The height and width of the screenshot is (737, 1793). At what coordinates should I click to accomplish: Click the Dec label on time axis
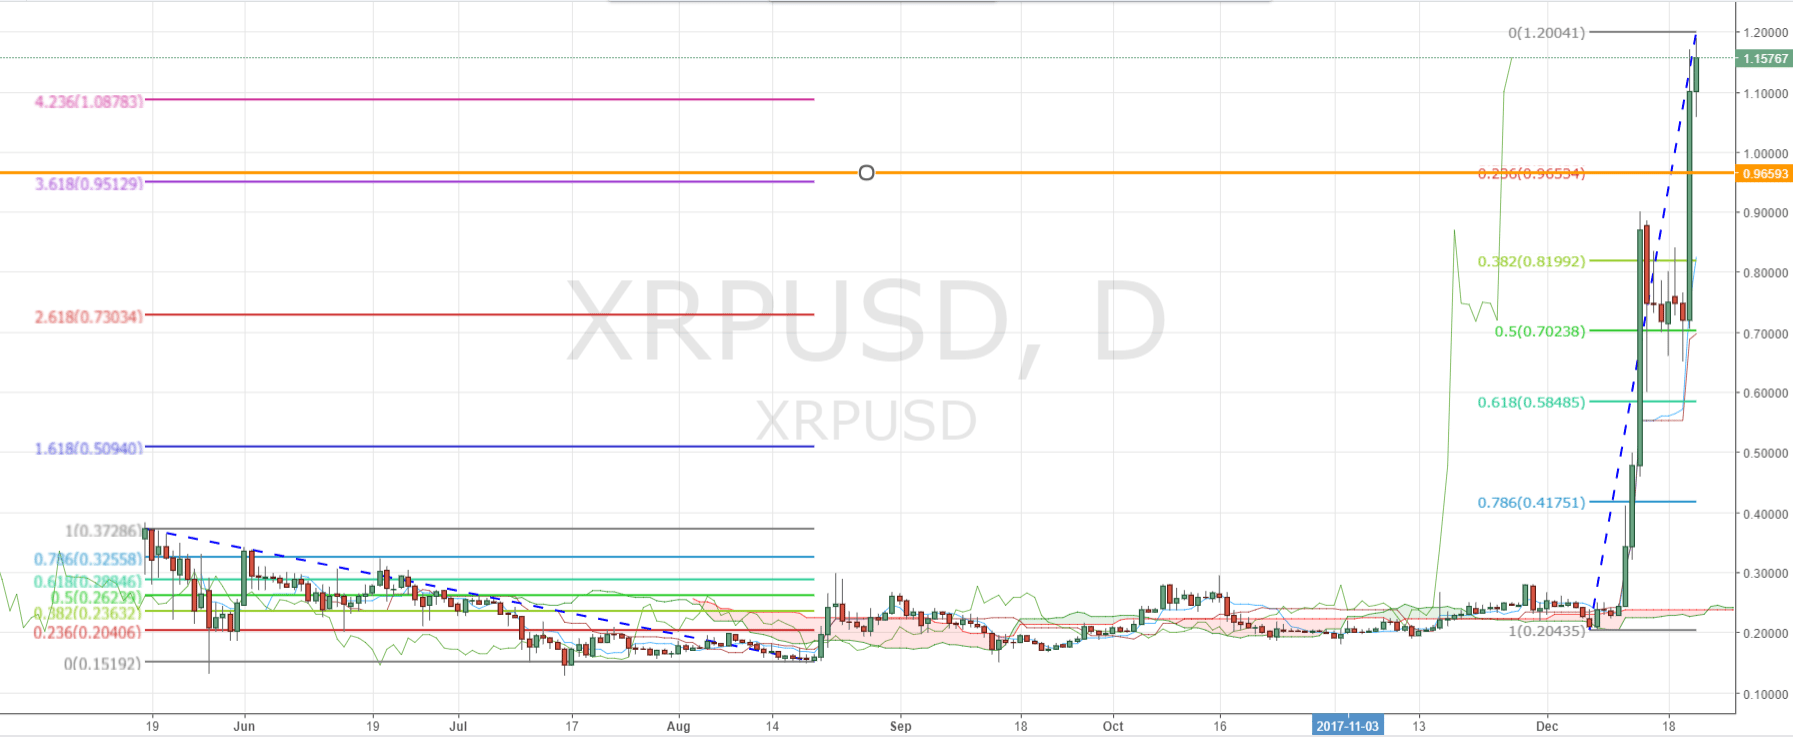[1547, 727]
